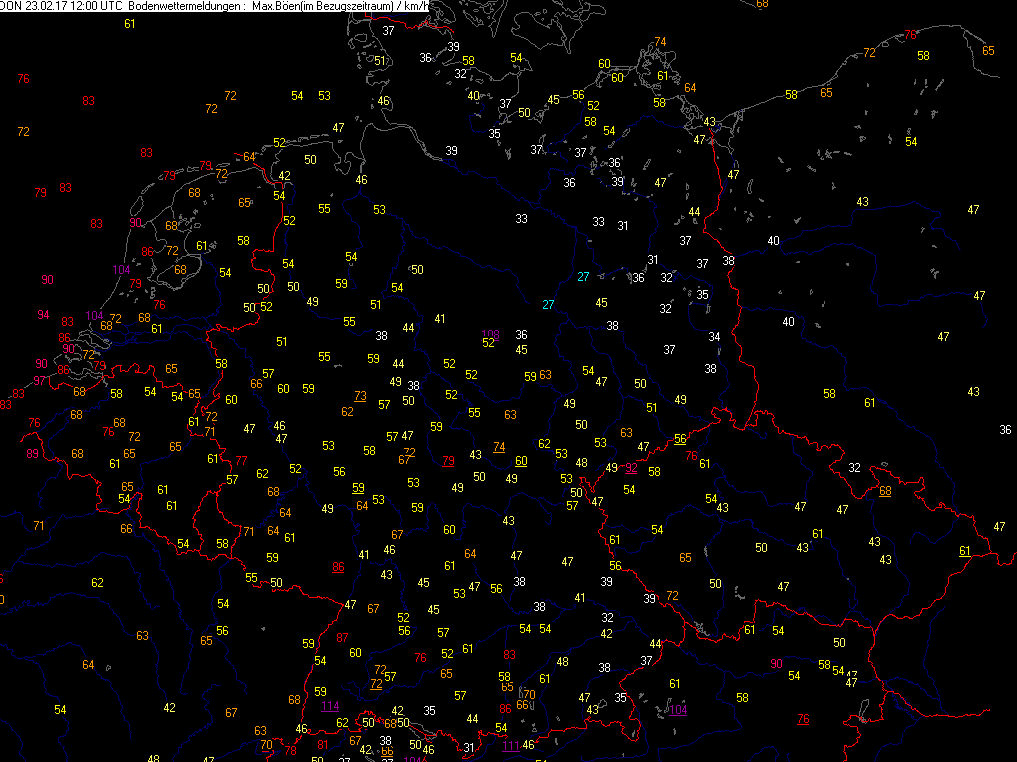Select the underlined 73 wind reading
Viewport: 1017px width, 762px height.
coord(360,396)
